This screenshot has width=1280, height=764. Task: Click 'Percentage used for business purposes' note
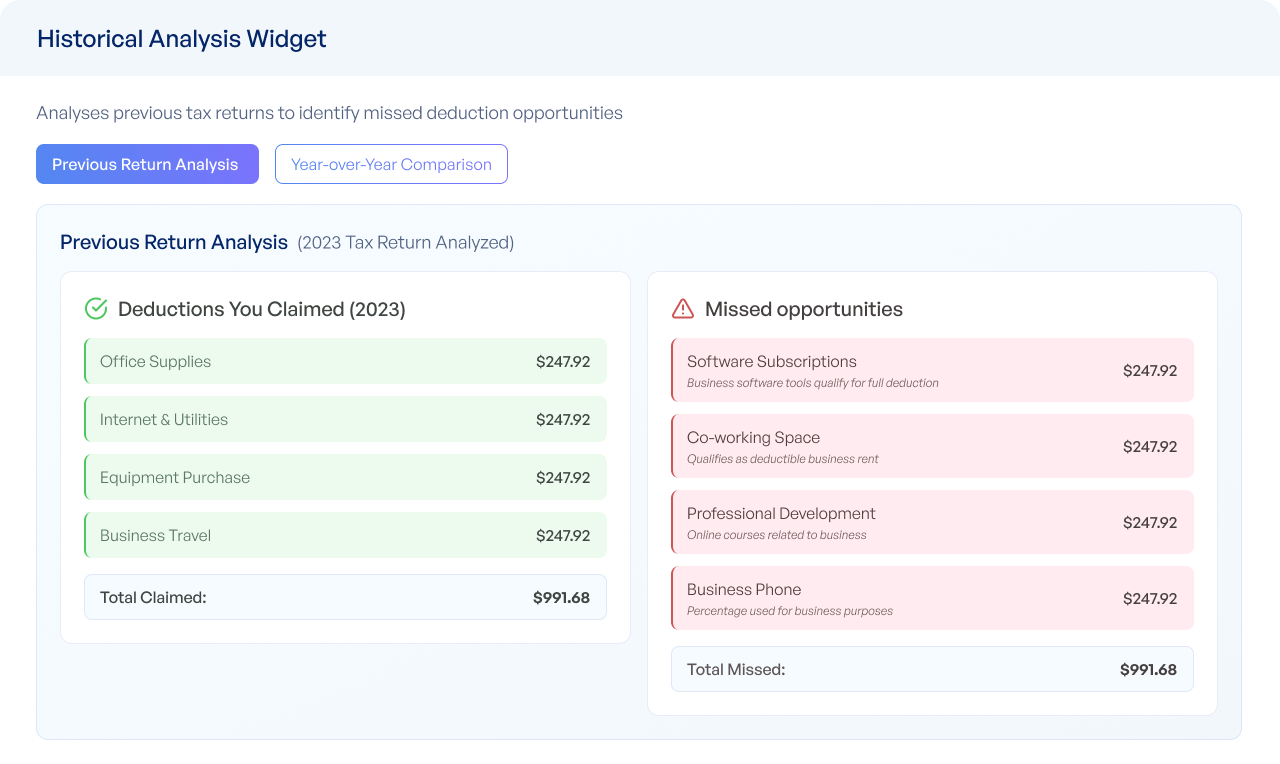790,611
